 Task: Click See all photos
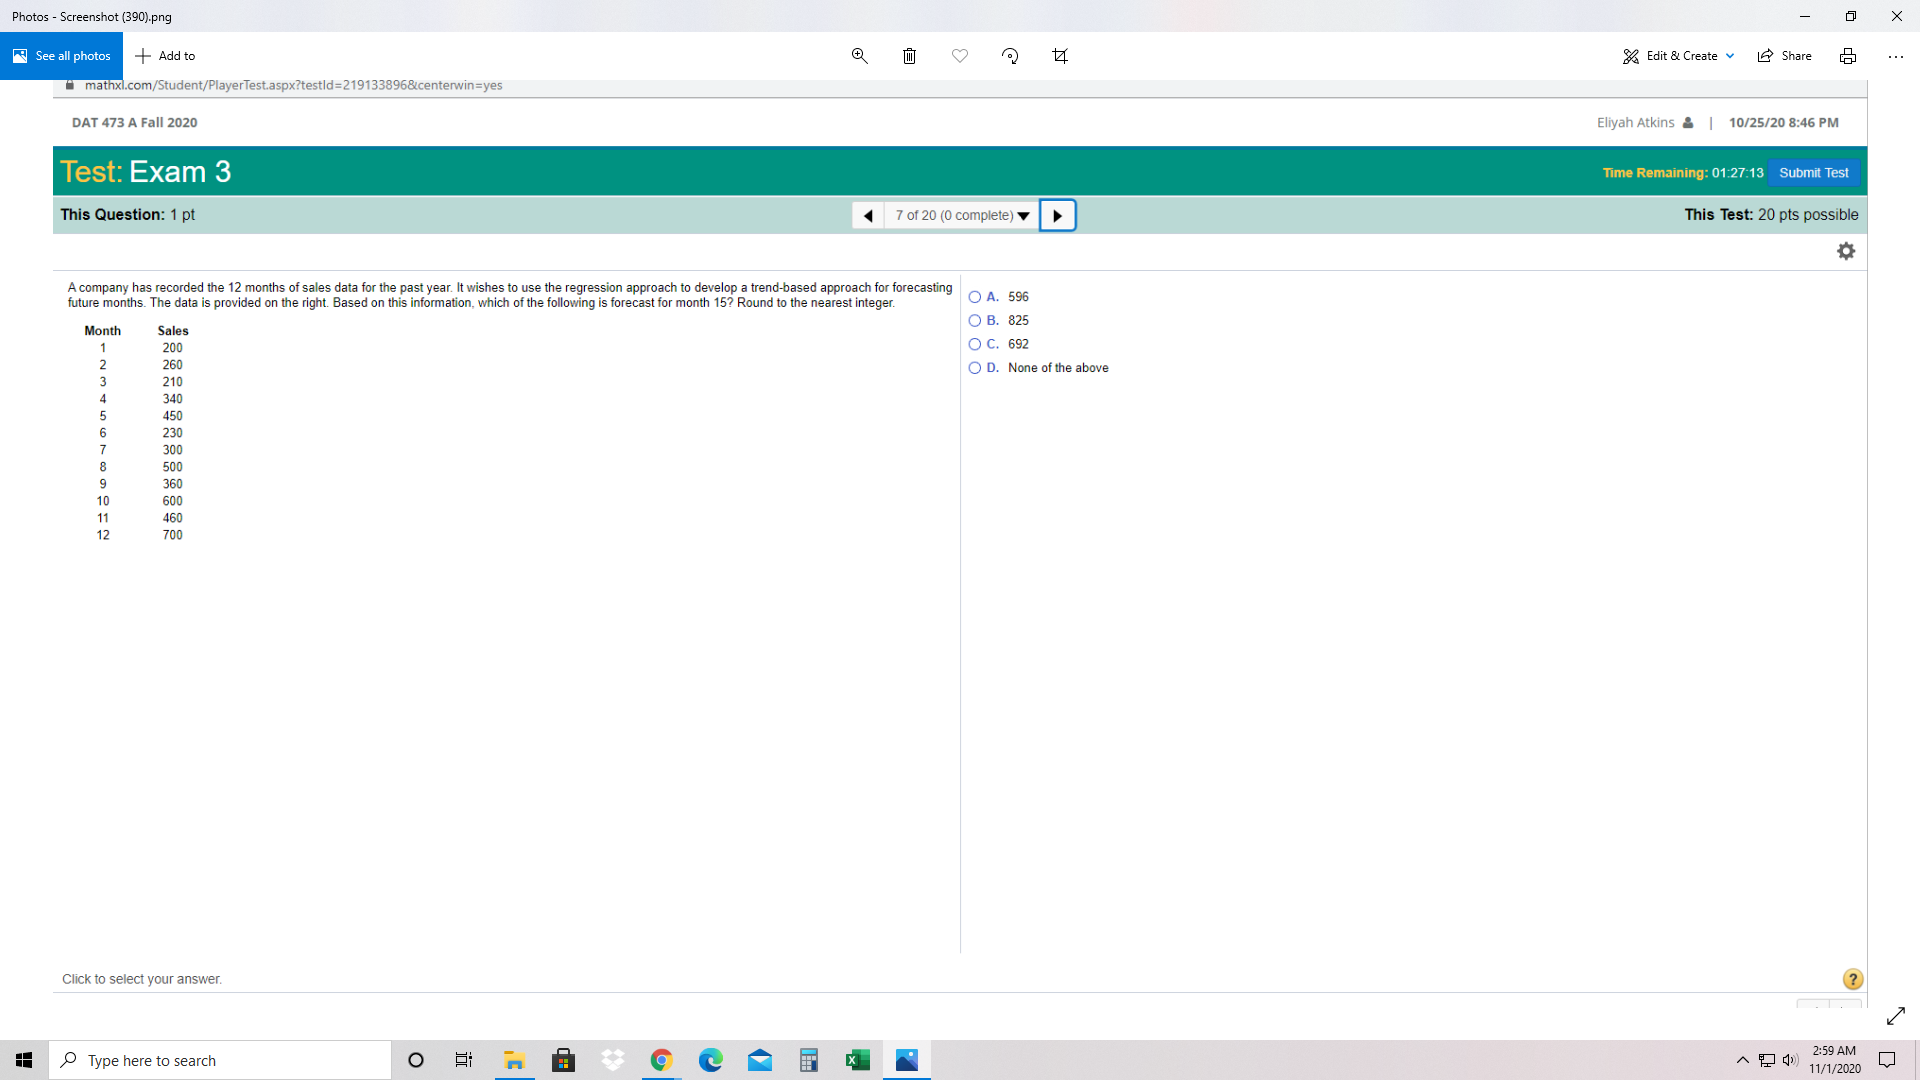[x=62, y=56]
